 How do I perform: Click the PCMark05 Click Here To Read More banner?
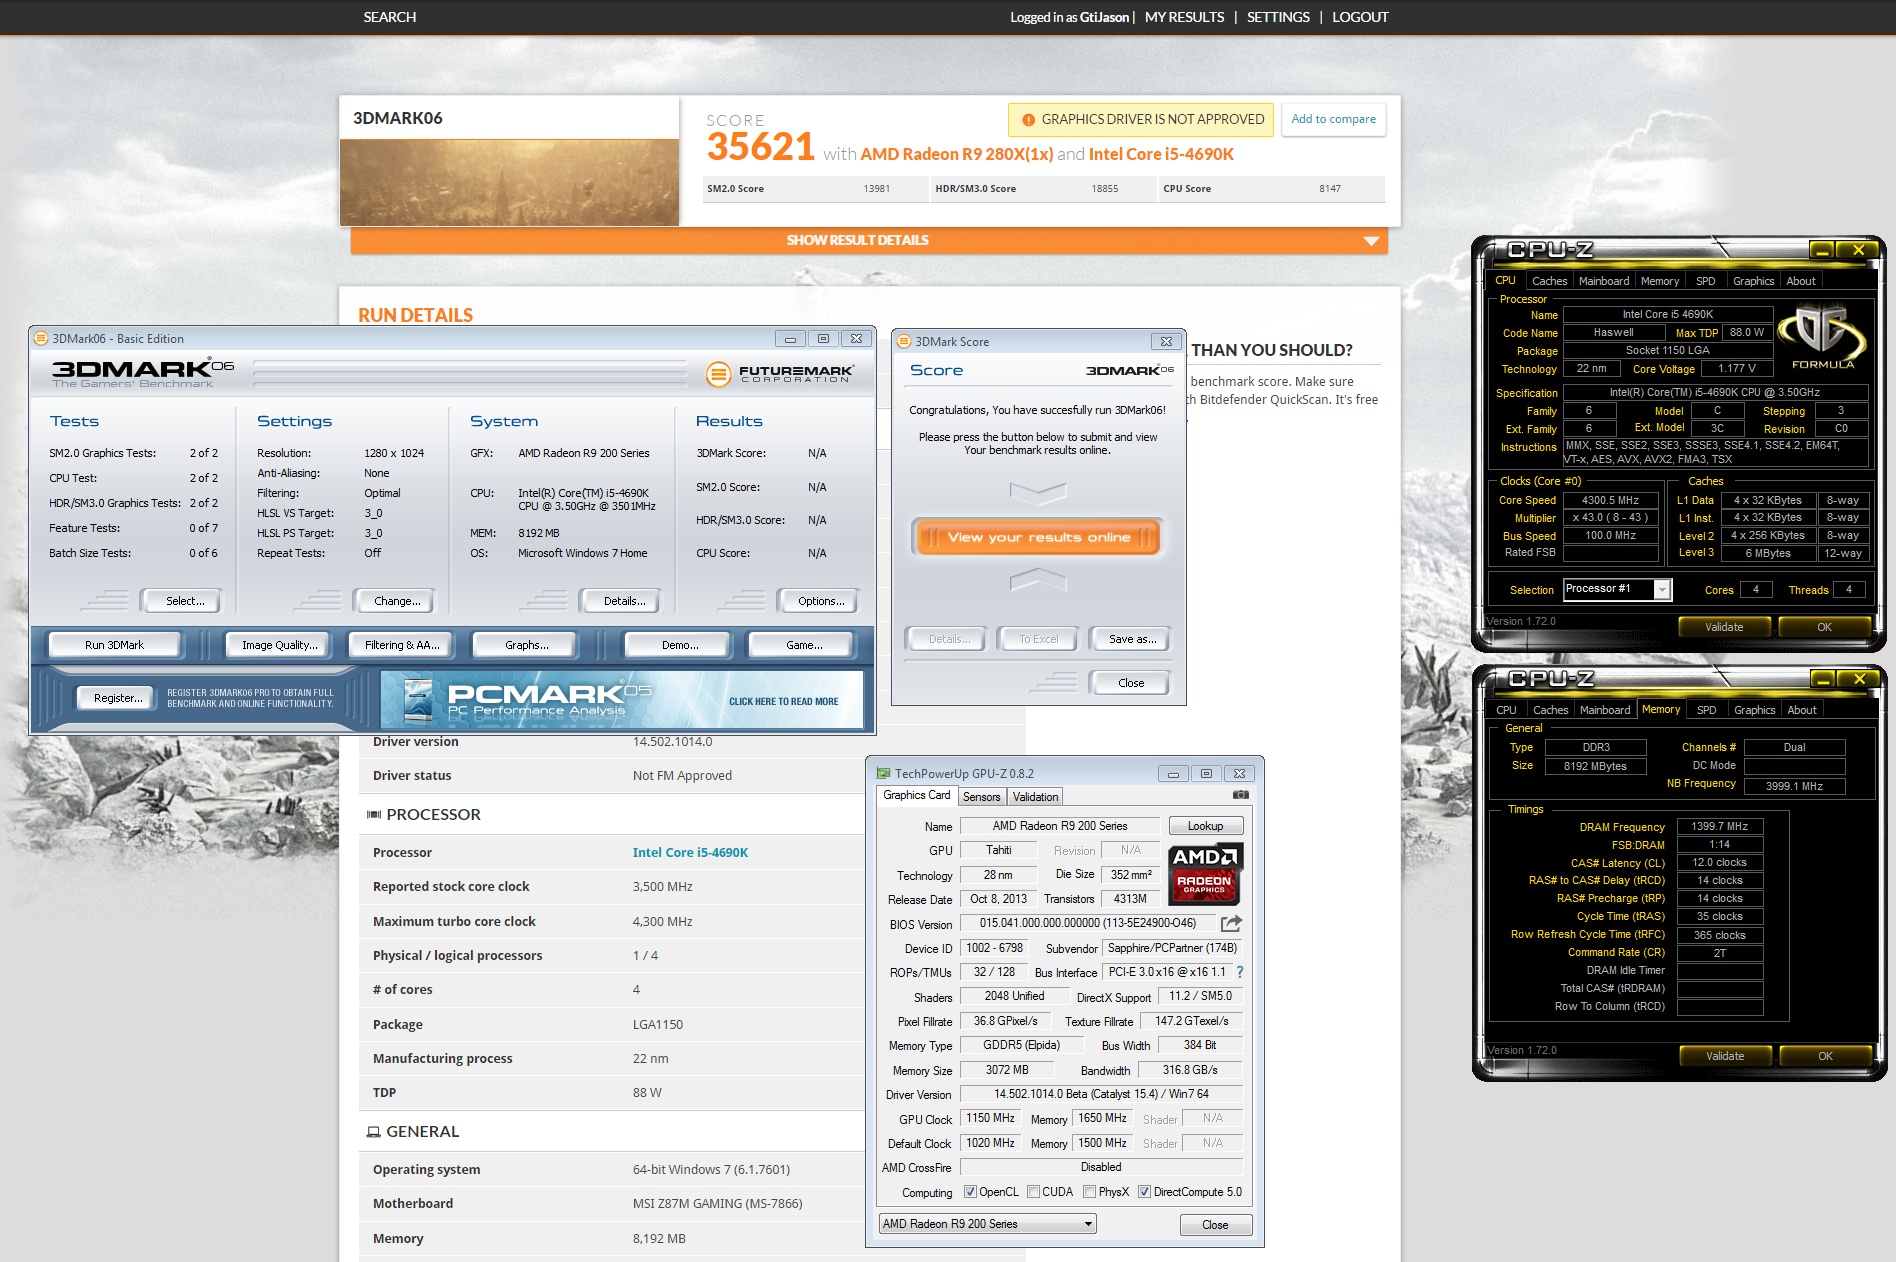[x=622, y=700]
